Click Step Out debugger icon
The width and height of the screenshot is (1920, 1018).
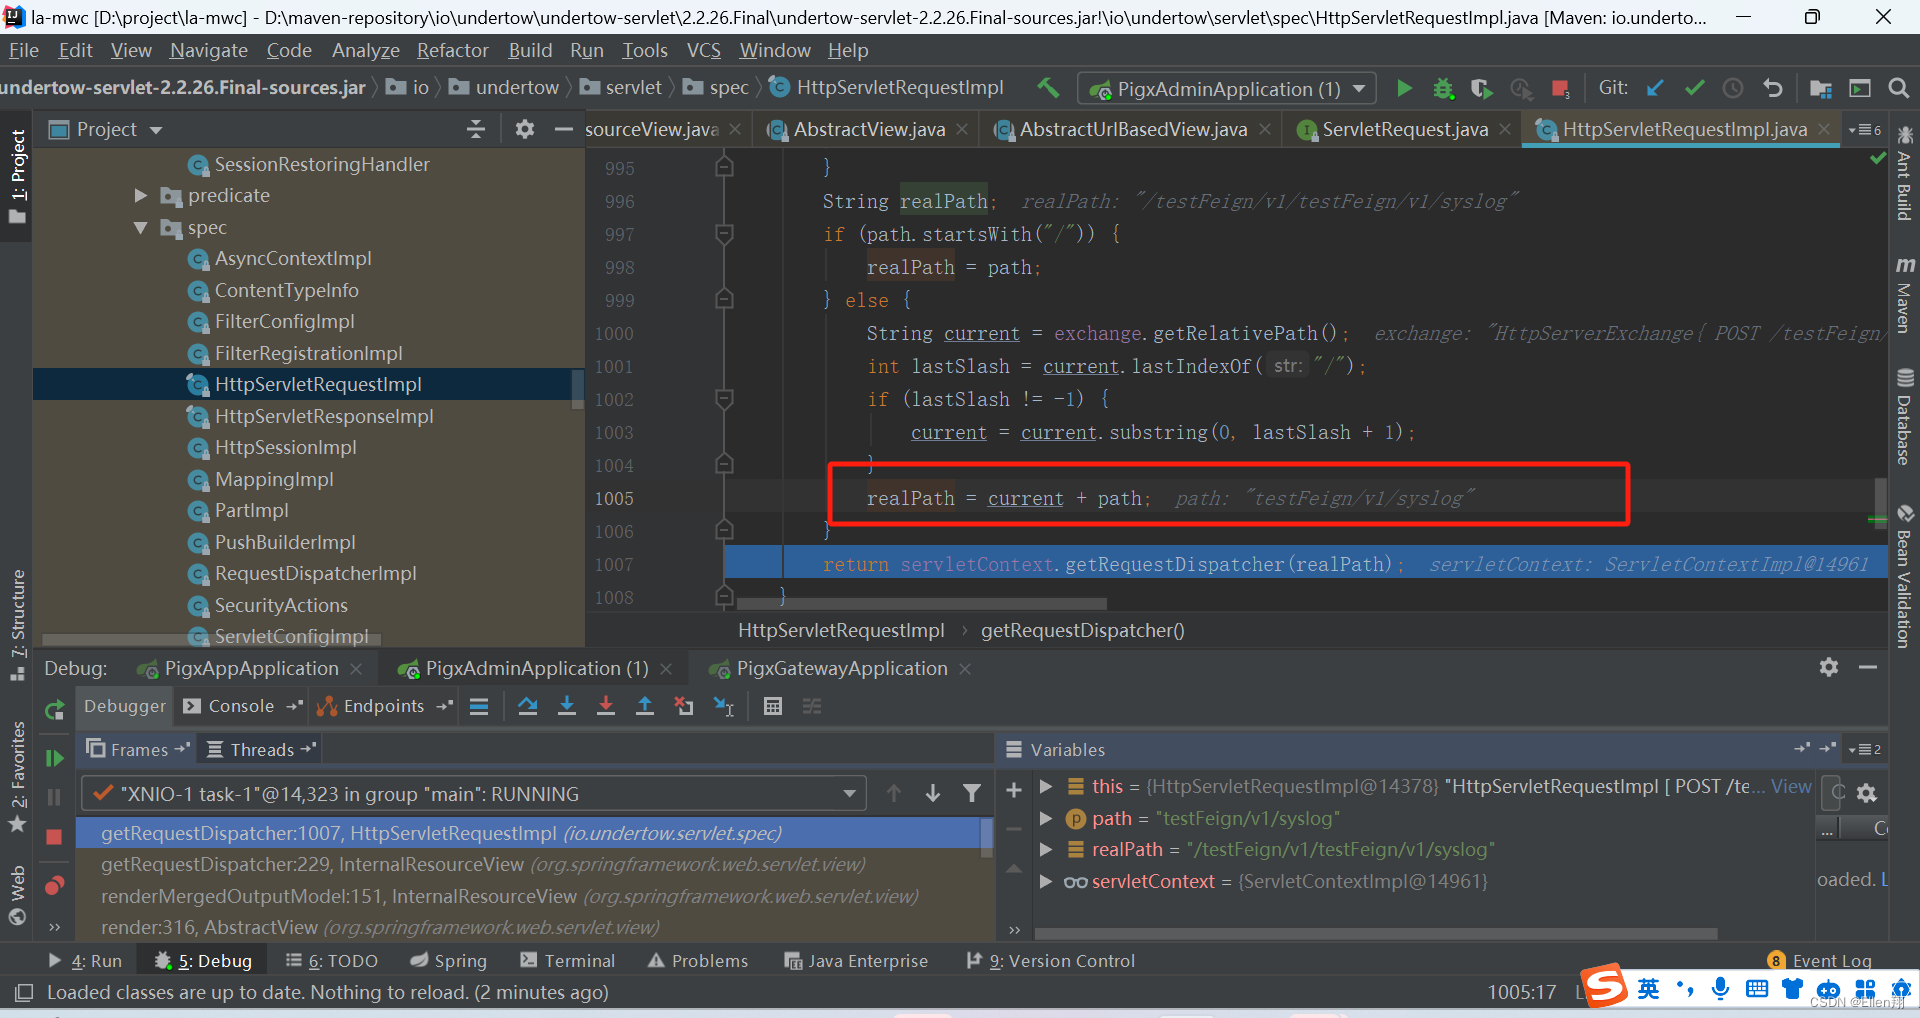645,706
